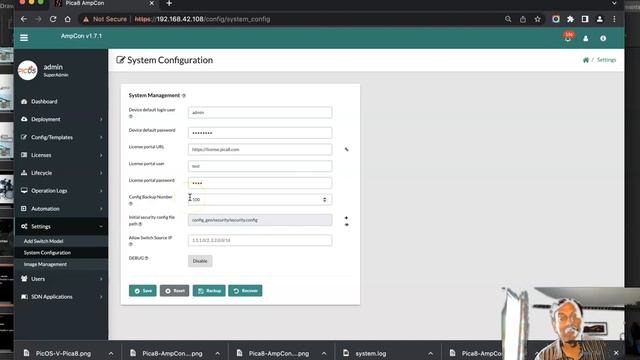Switch to the Pica8 AmpCon browser tab
The height and width of the screenshot is (360, 640).
[104, 3]
